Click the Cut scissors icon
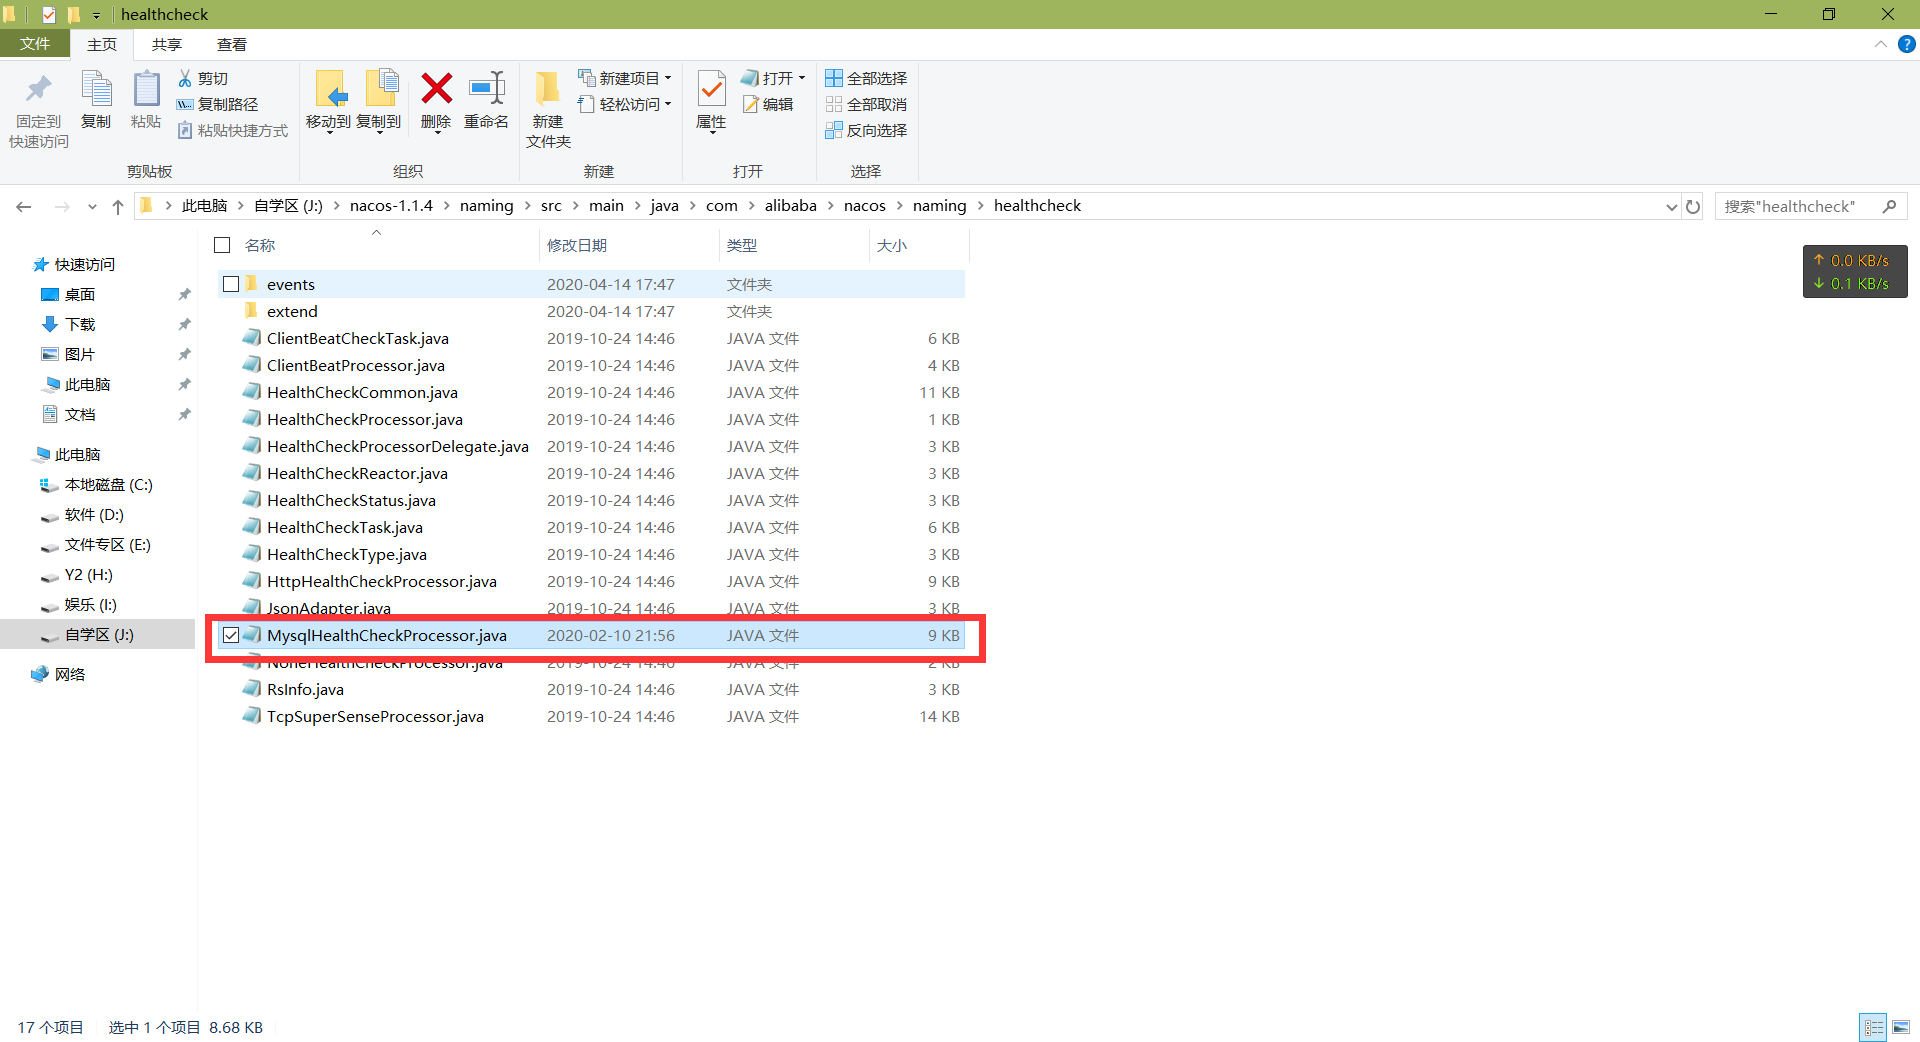 [185, 78]
